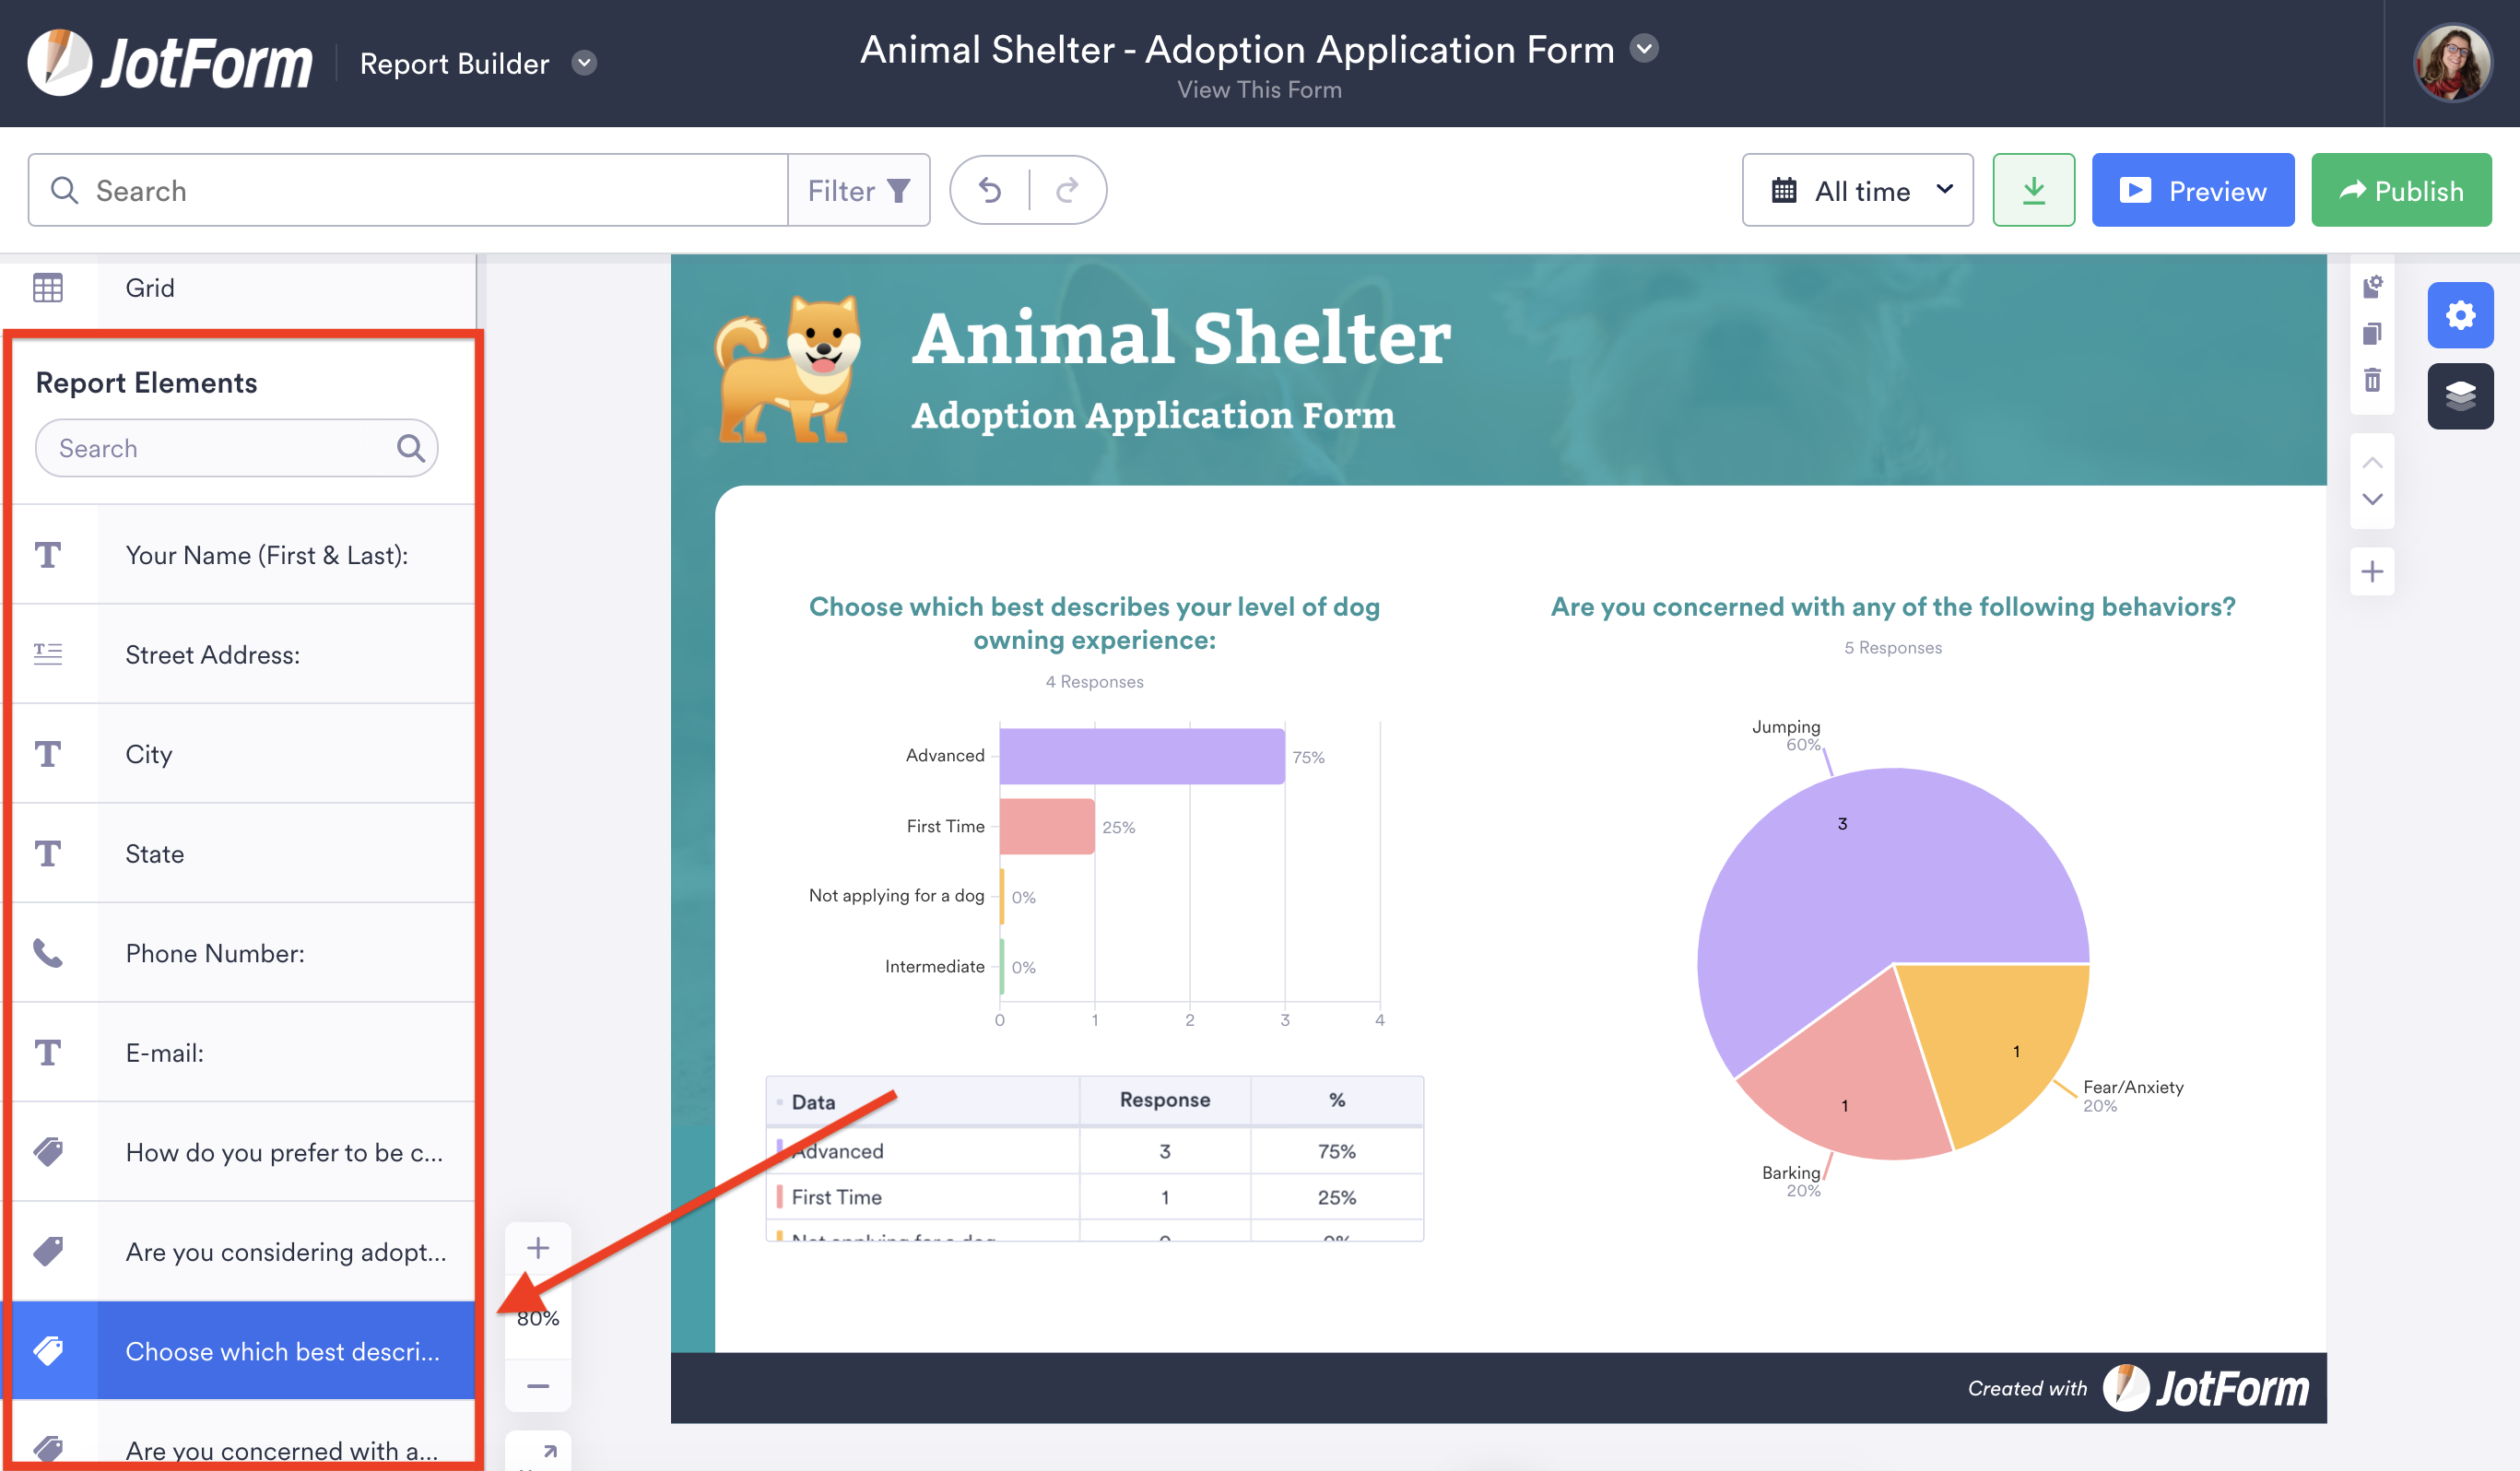Click the Preview button to preview report
2520x1471 pixels.
tap(2193, 189)
